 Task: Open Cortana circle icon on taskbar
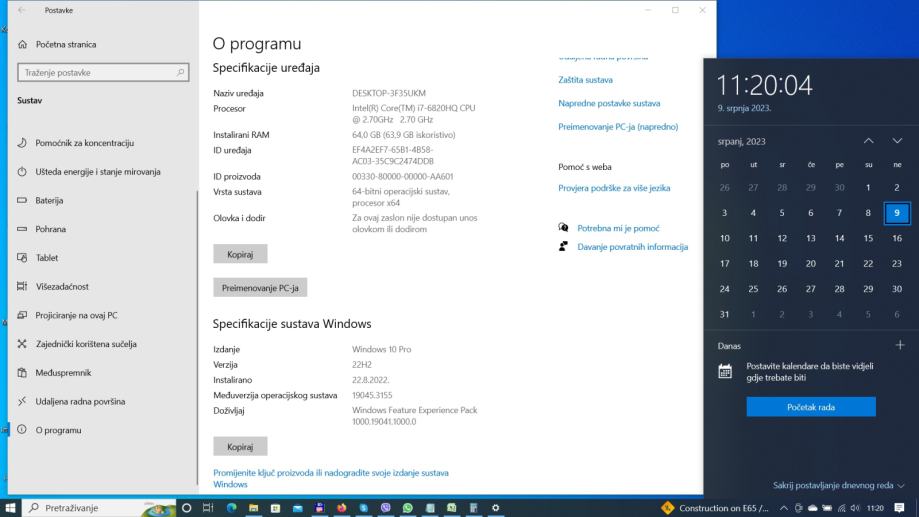point(186,508)
